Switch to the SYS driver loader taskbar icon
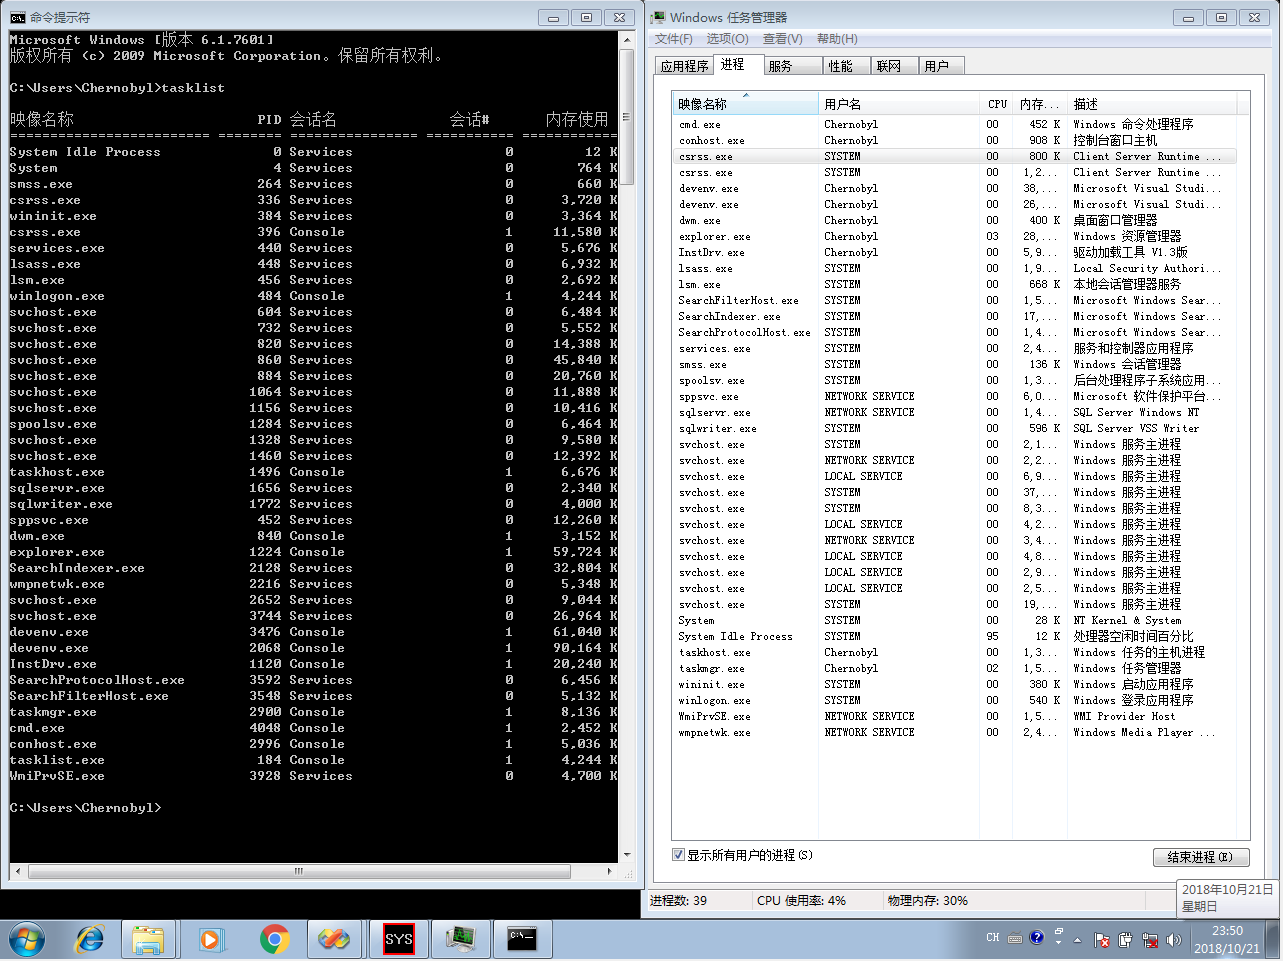The width and height of the screenshot is (1283, 961). (x=398, y=940)
